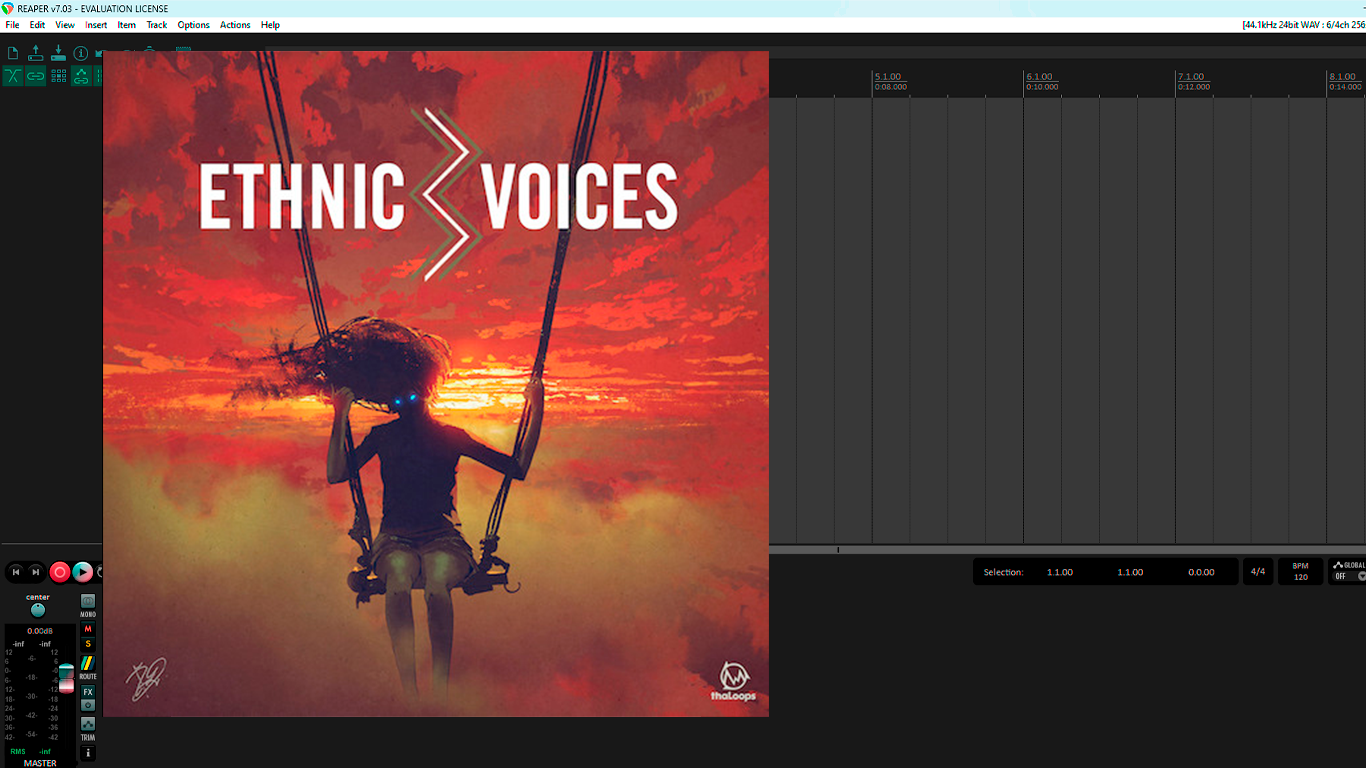Screen dimensions: 1366x768
Task: Click RMS -inf meter readout
Action: (31, 751)
